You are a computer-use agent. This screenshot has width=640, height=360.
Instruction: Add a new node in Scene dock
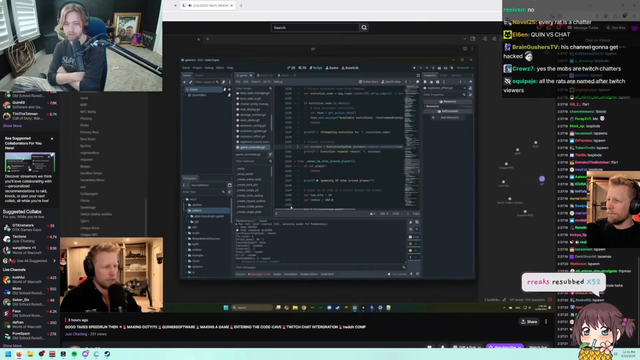tap(184, 82)
